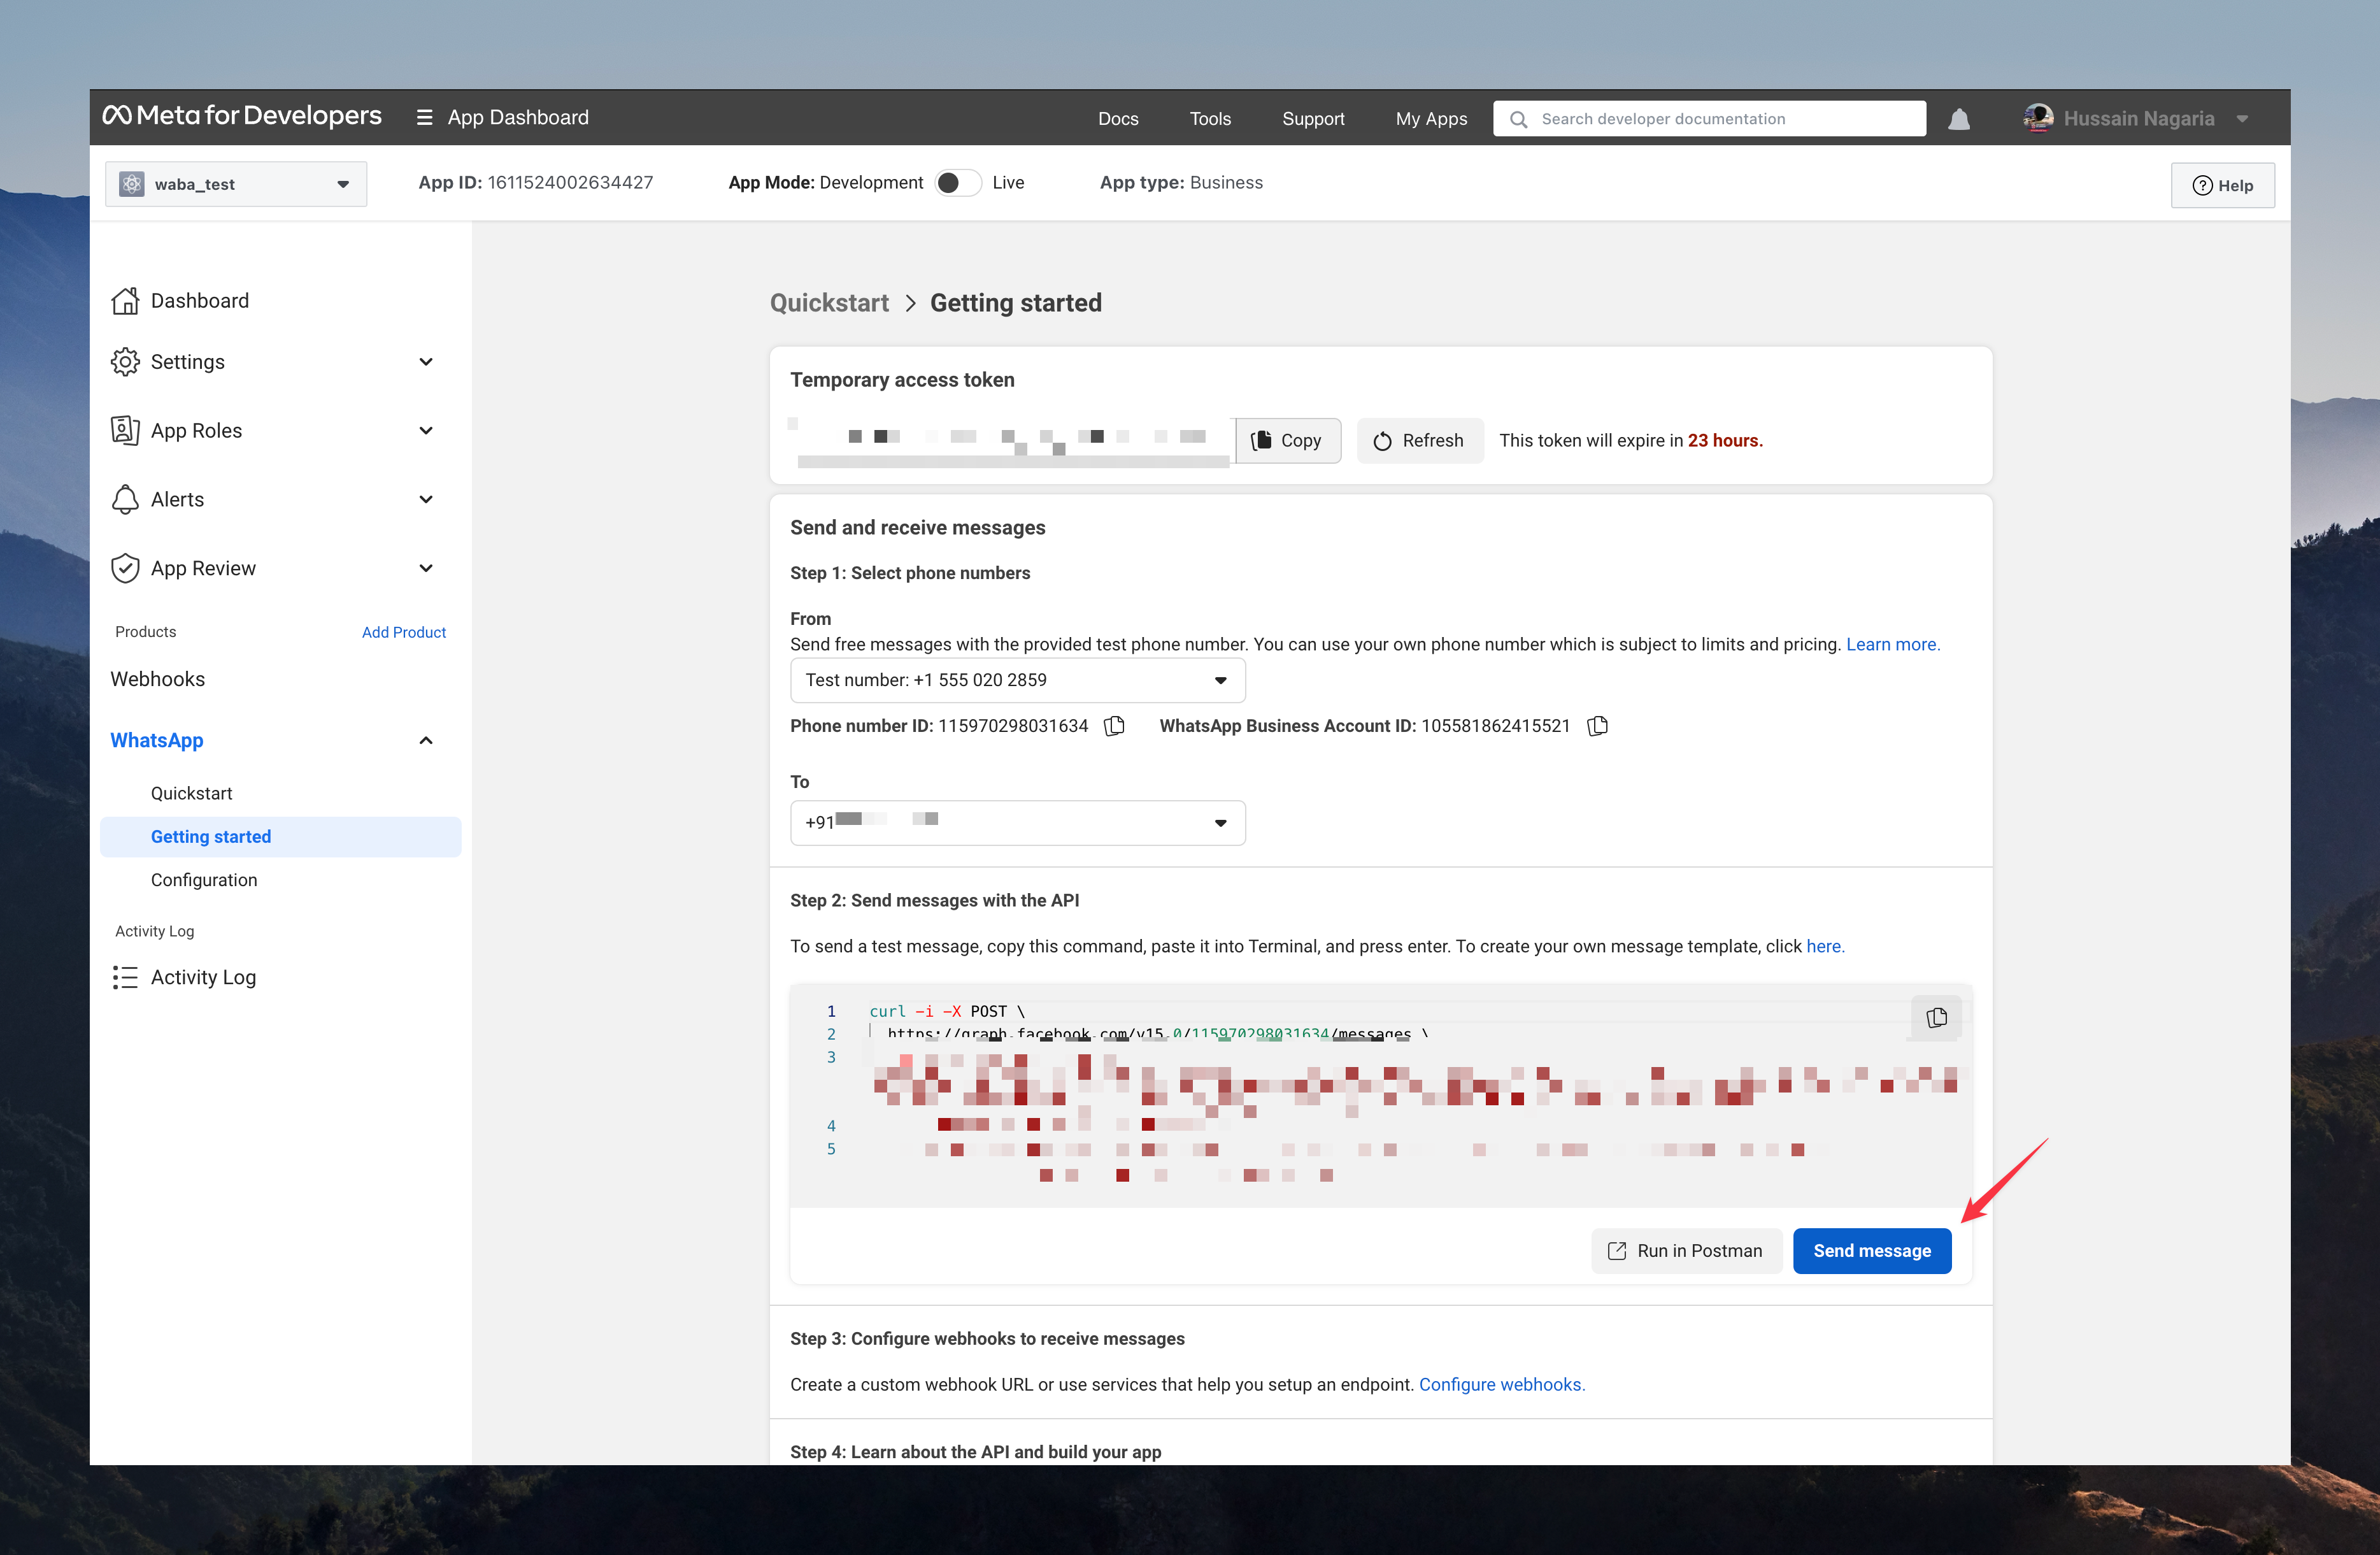Click the Send message button
Screen dimensions: 2380x1555
1872,1250
